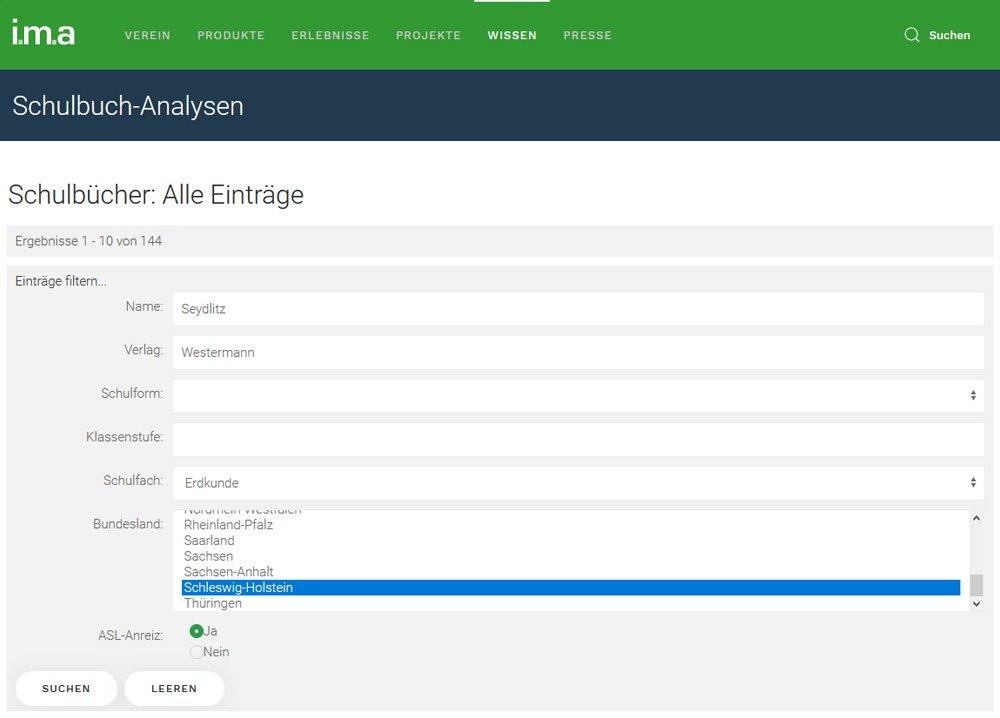1000x718 pixels.
Task: Select the Wissen navigation tab
Action: [512, 35]
